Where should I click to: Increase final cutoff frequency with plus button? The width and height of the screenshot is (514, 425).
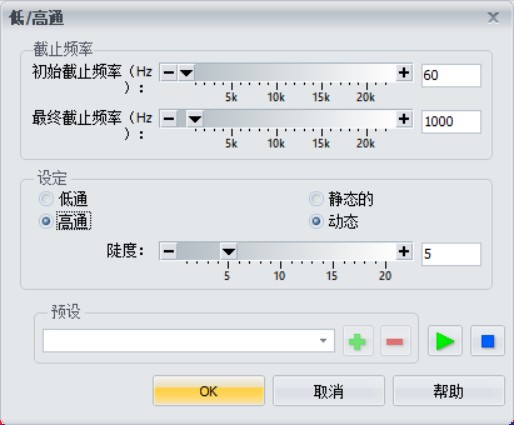pyautogui.click(x=404, y=119)
